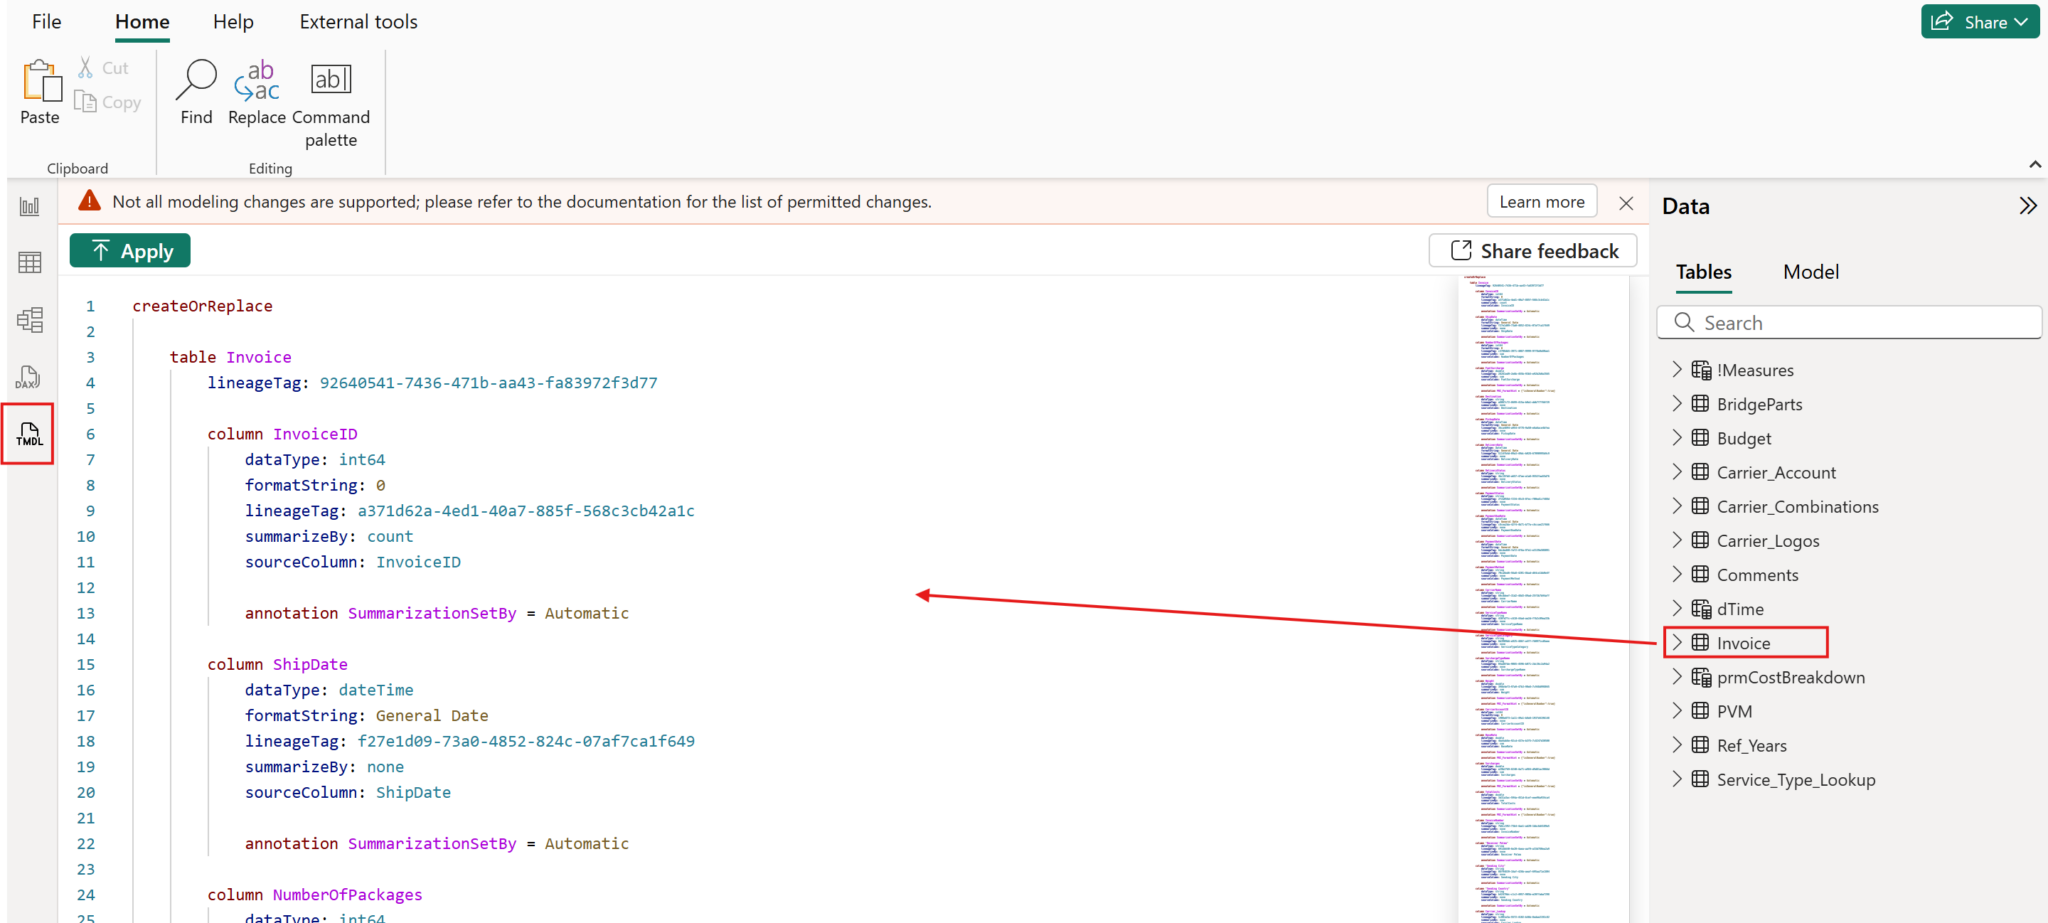The width and height of the screenshot is (2048, 923).
Task: Open the File menu
Action: coord(46,22)
